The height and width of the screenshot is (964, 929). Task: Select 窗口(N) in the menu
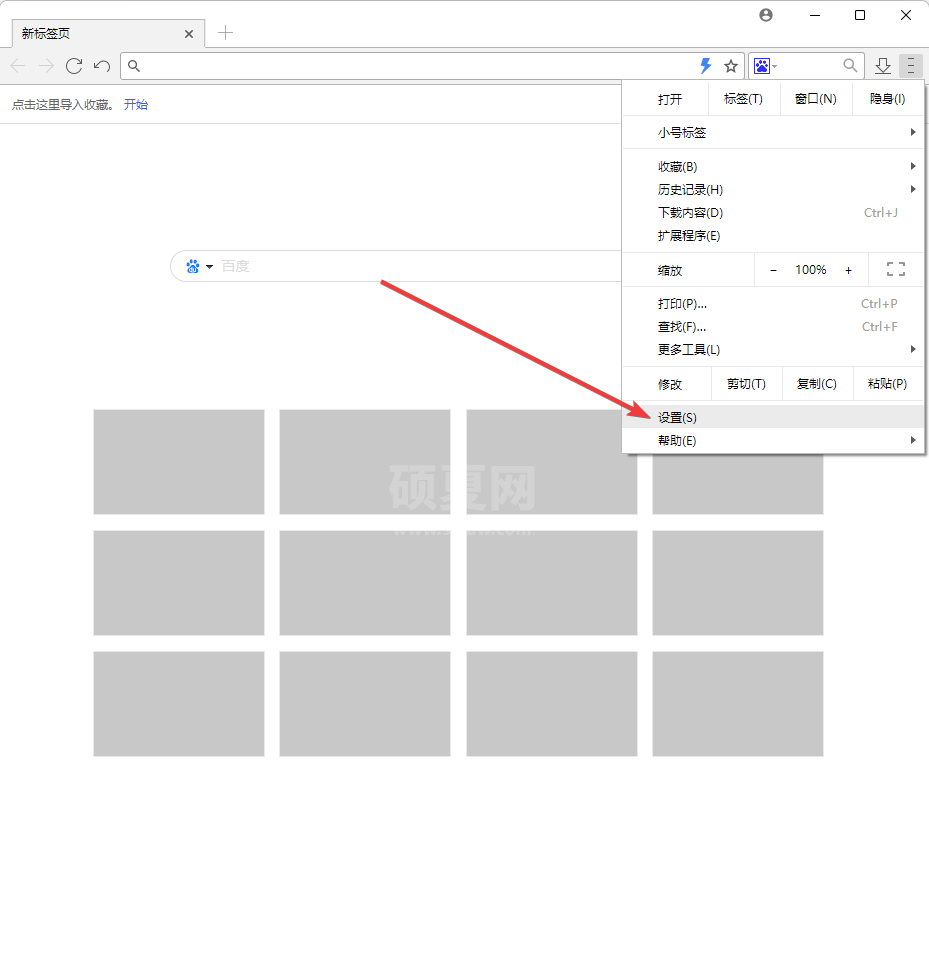click(815, 99)
